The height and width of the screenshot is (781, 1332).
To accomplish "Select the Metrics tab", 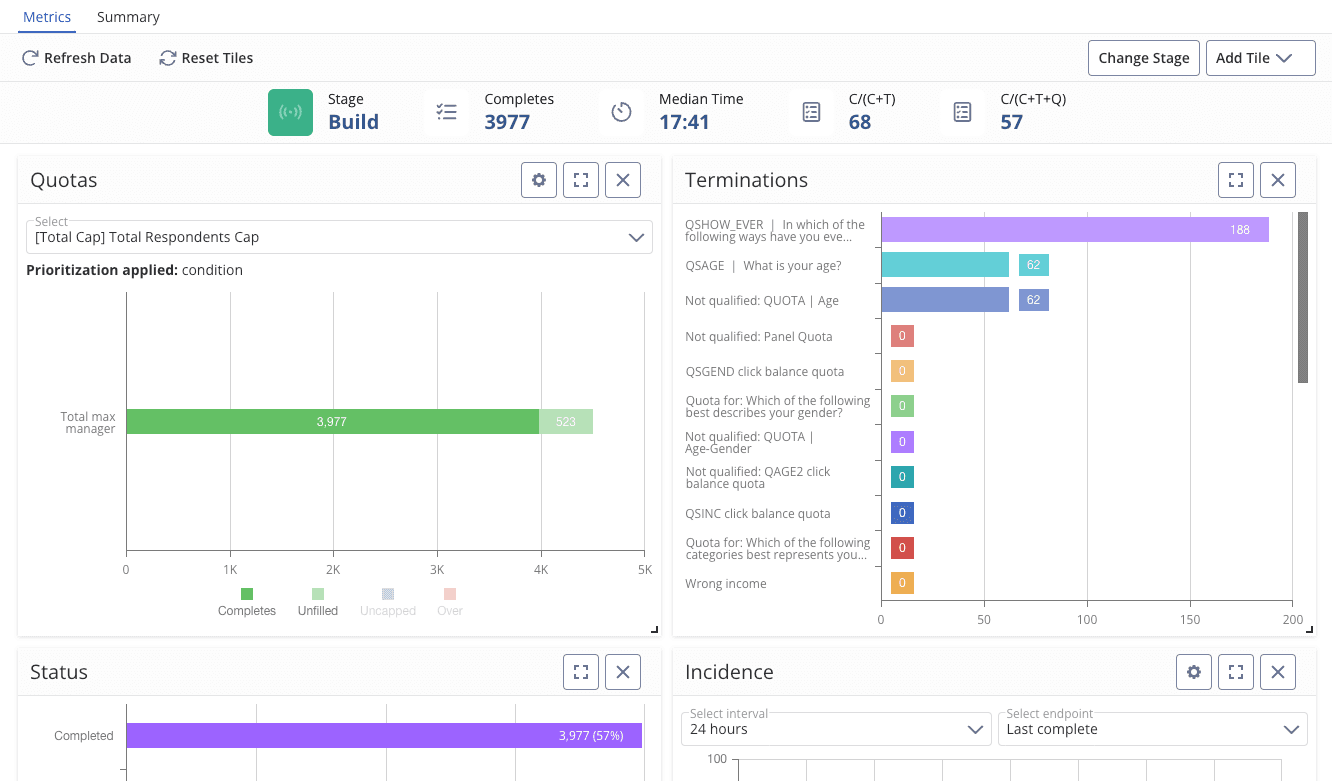I will (x=47, y=17).
